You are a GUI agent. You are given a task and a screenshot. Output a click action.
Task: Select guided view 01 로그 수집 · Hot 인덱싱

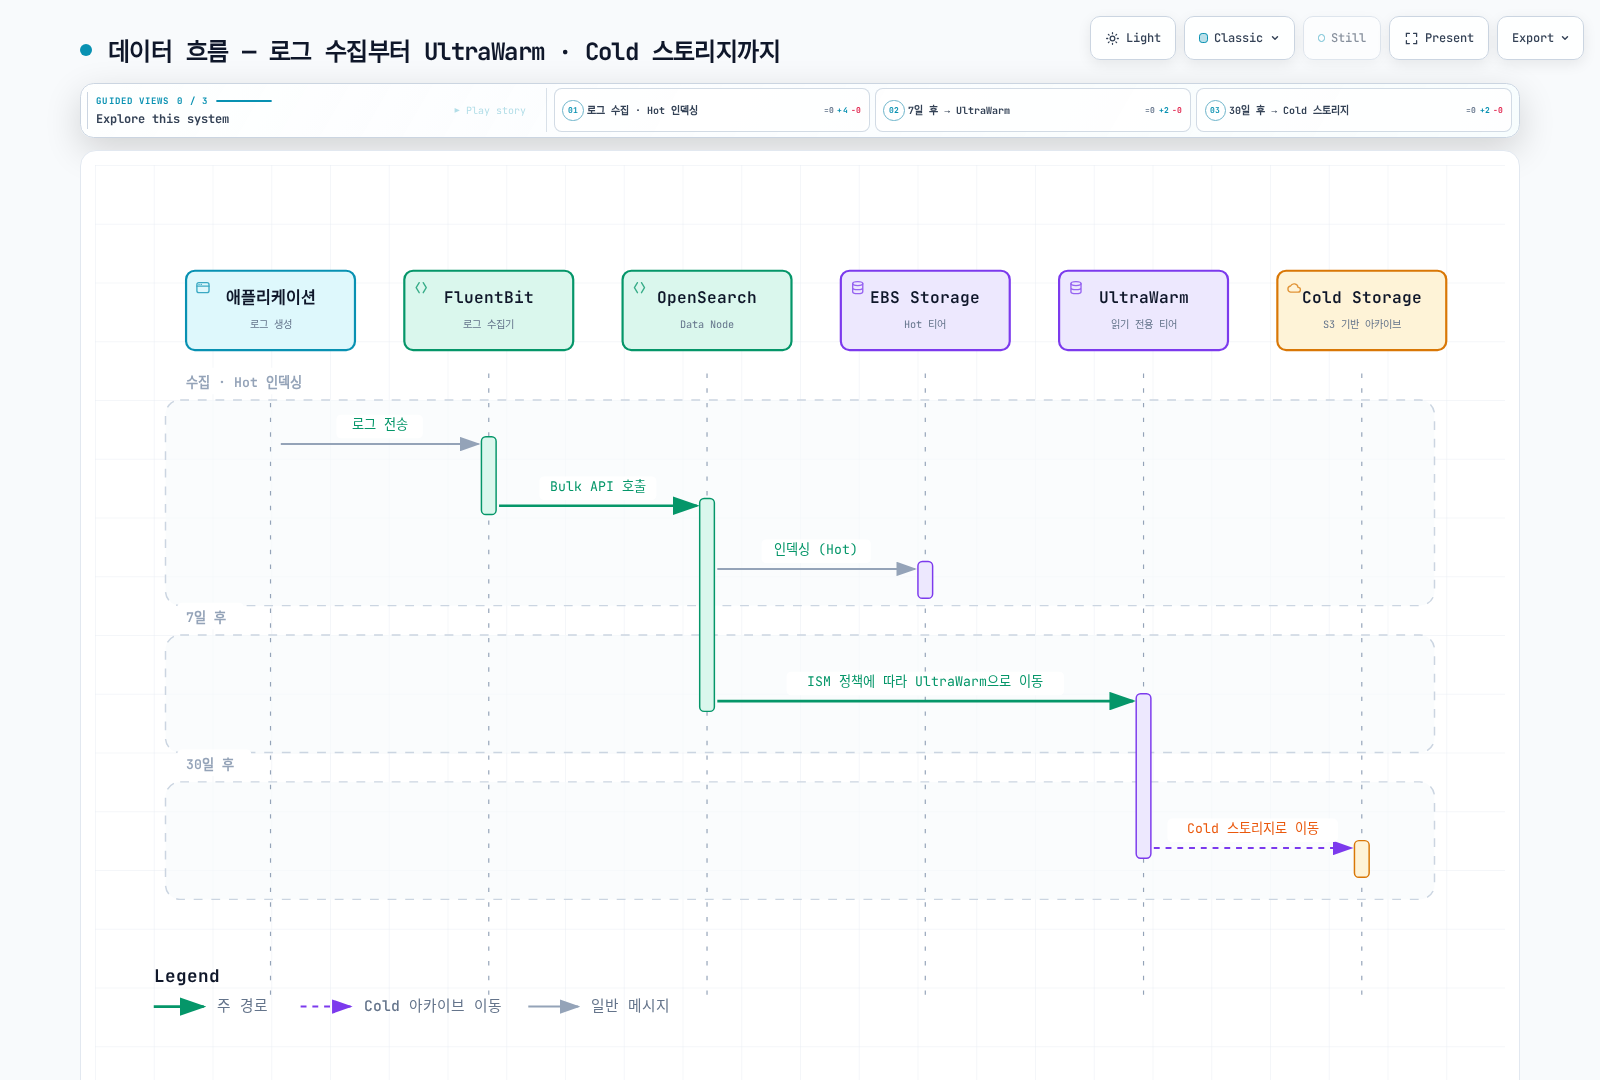[x=712, y=110]
